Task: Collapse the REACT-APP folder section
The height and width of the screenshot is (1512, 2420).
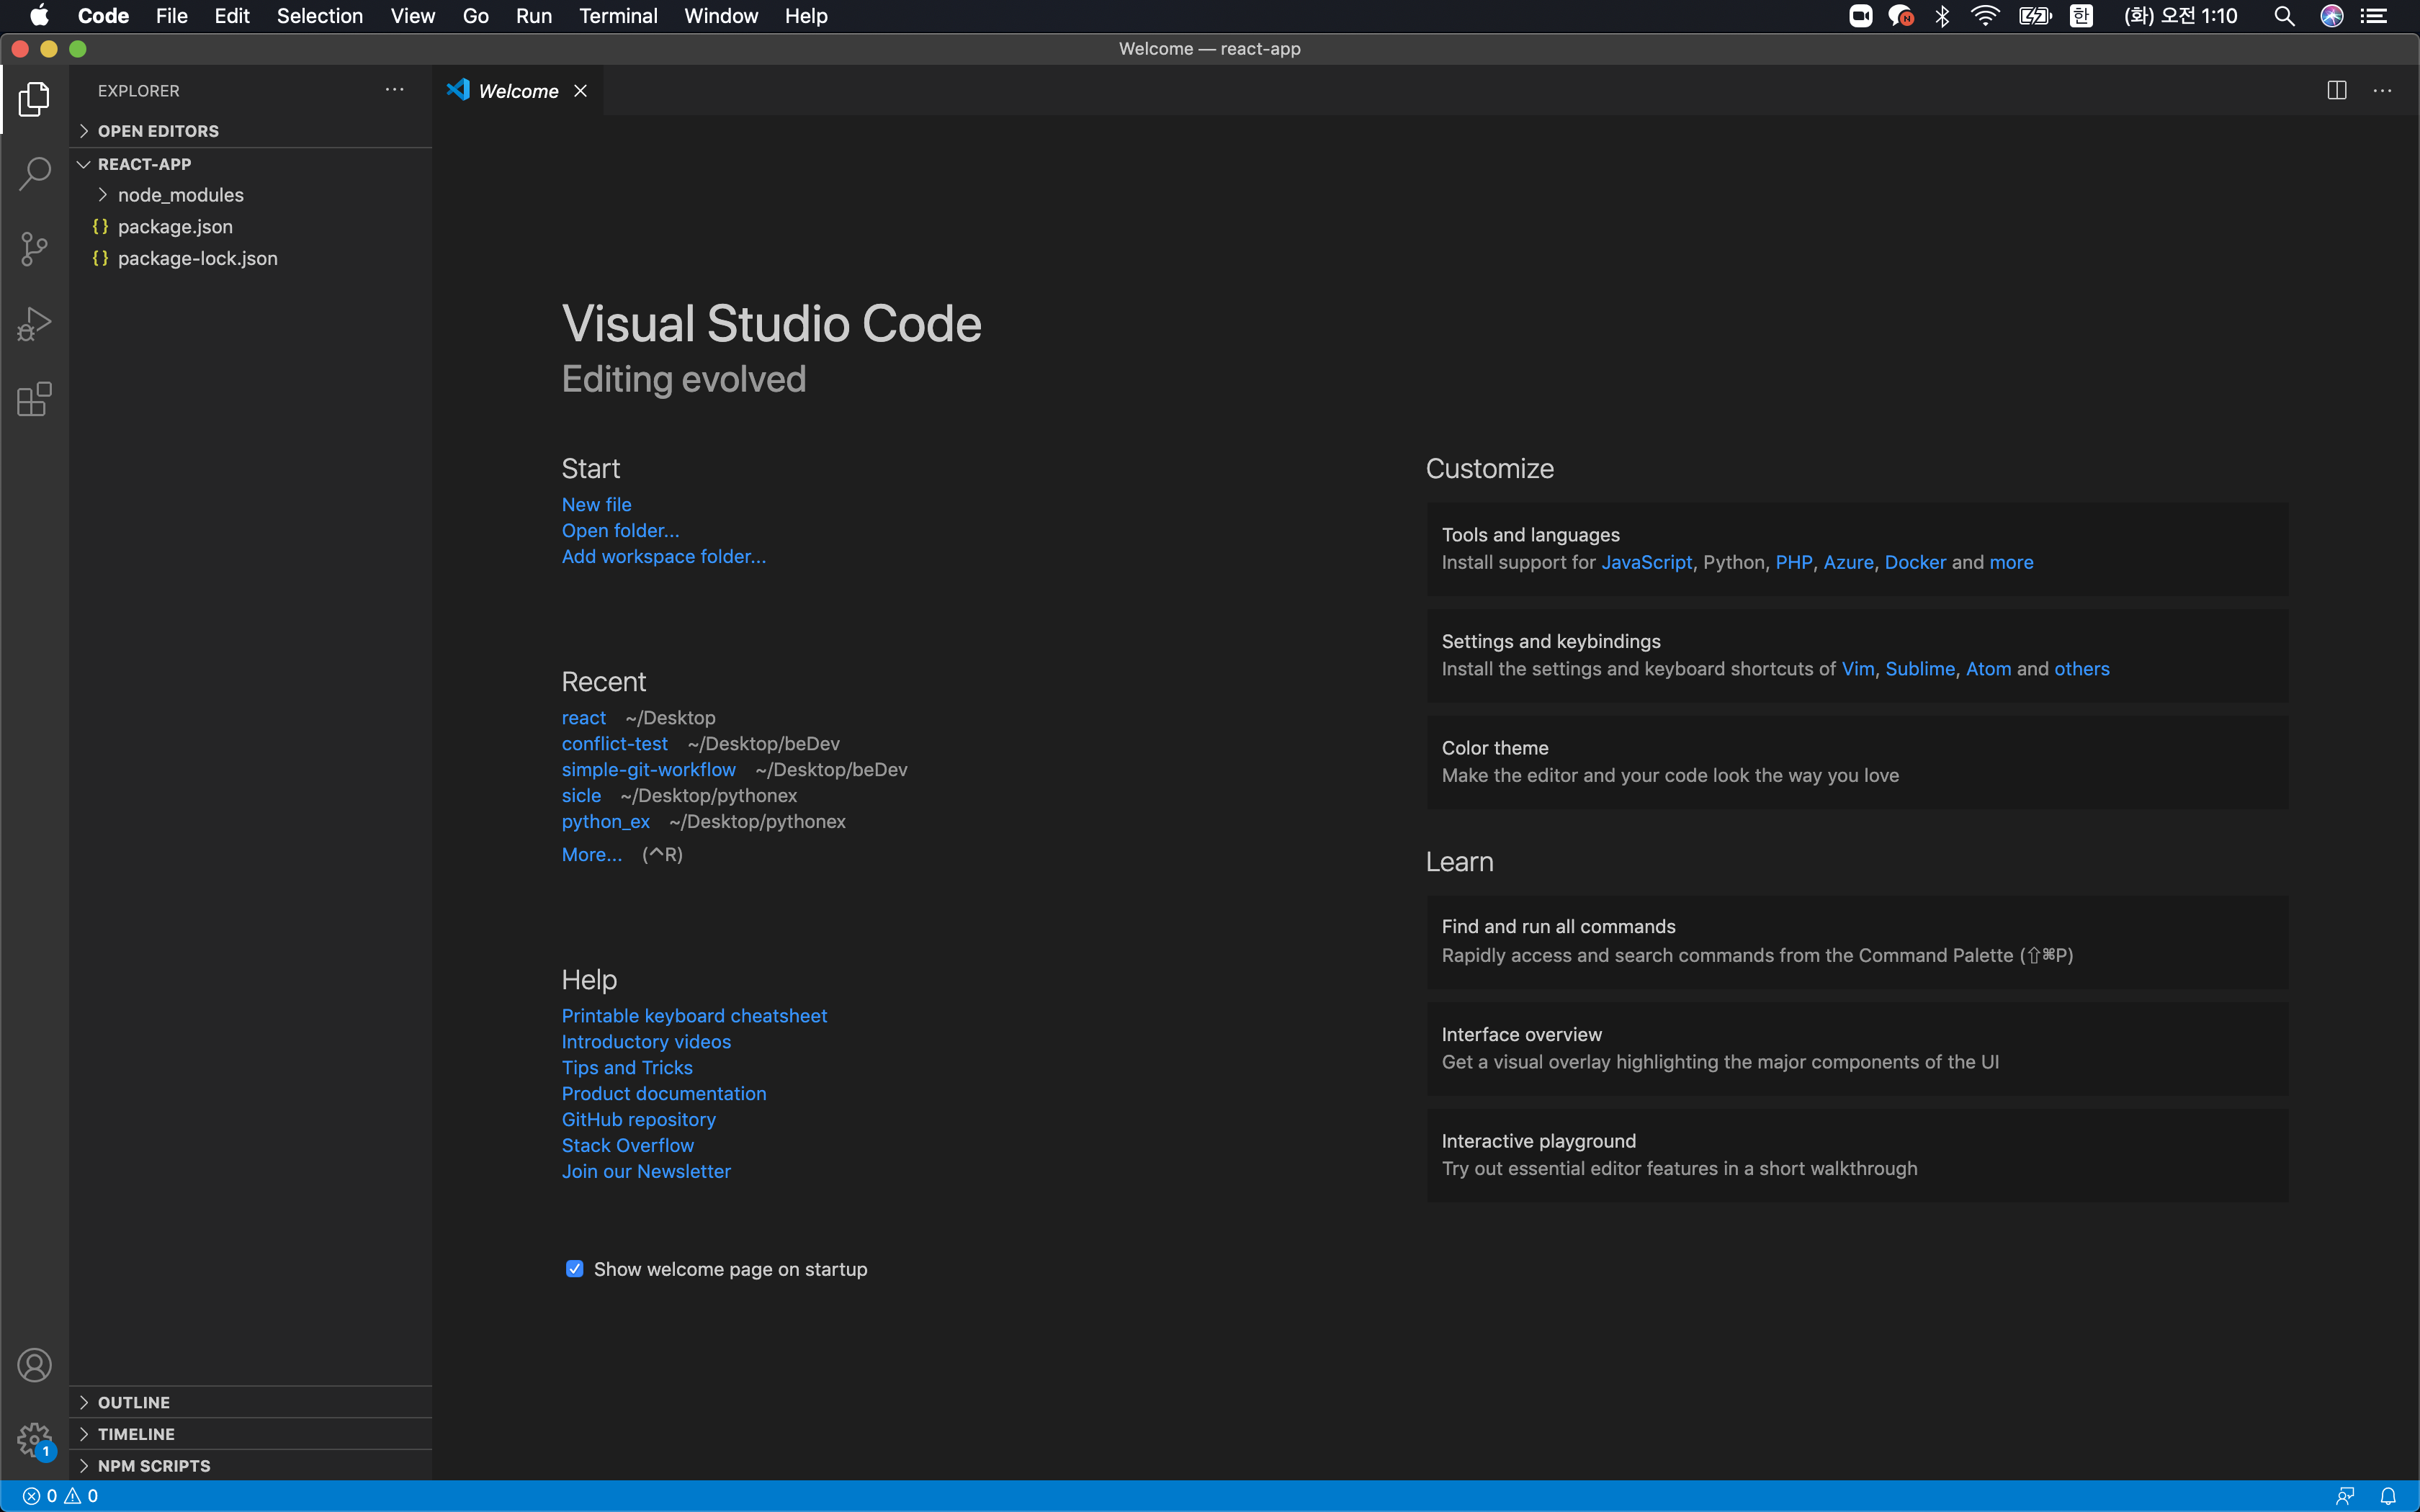Action: point(144,164)
